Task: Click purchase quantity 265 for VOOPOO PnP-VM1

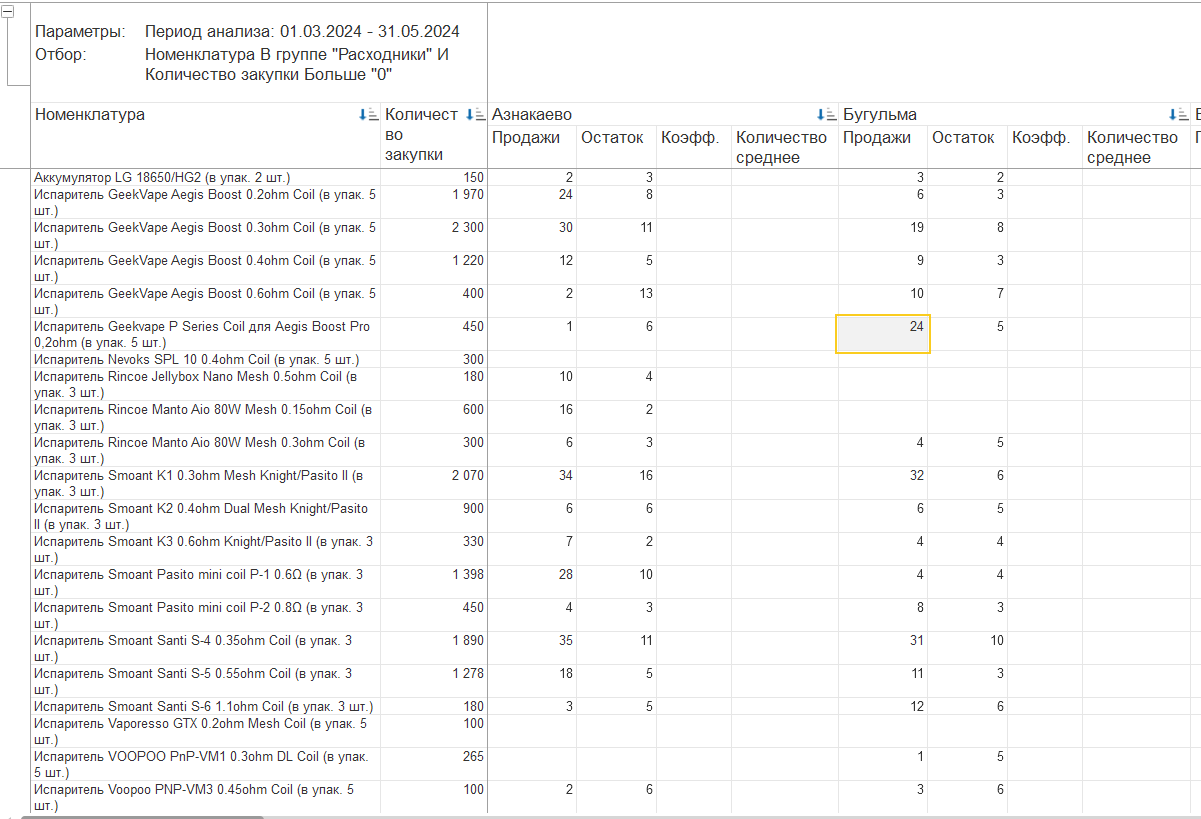Action: 473,756
